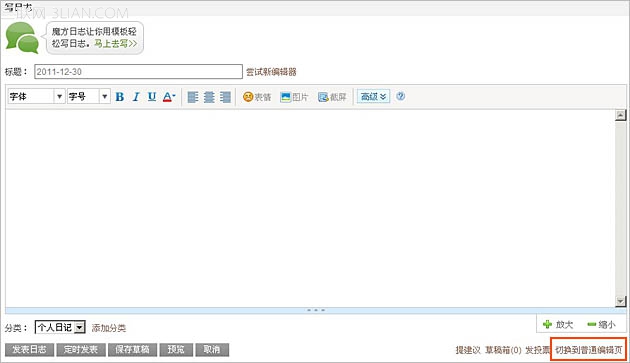Open the 字号 font size dropdown

(x=89, y=96)
